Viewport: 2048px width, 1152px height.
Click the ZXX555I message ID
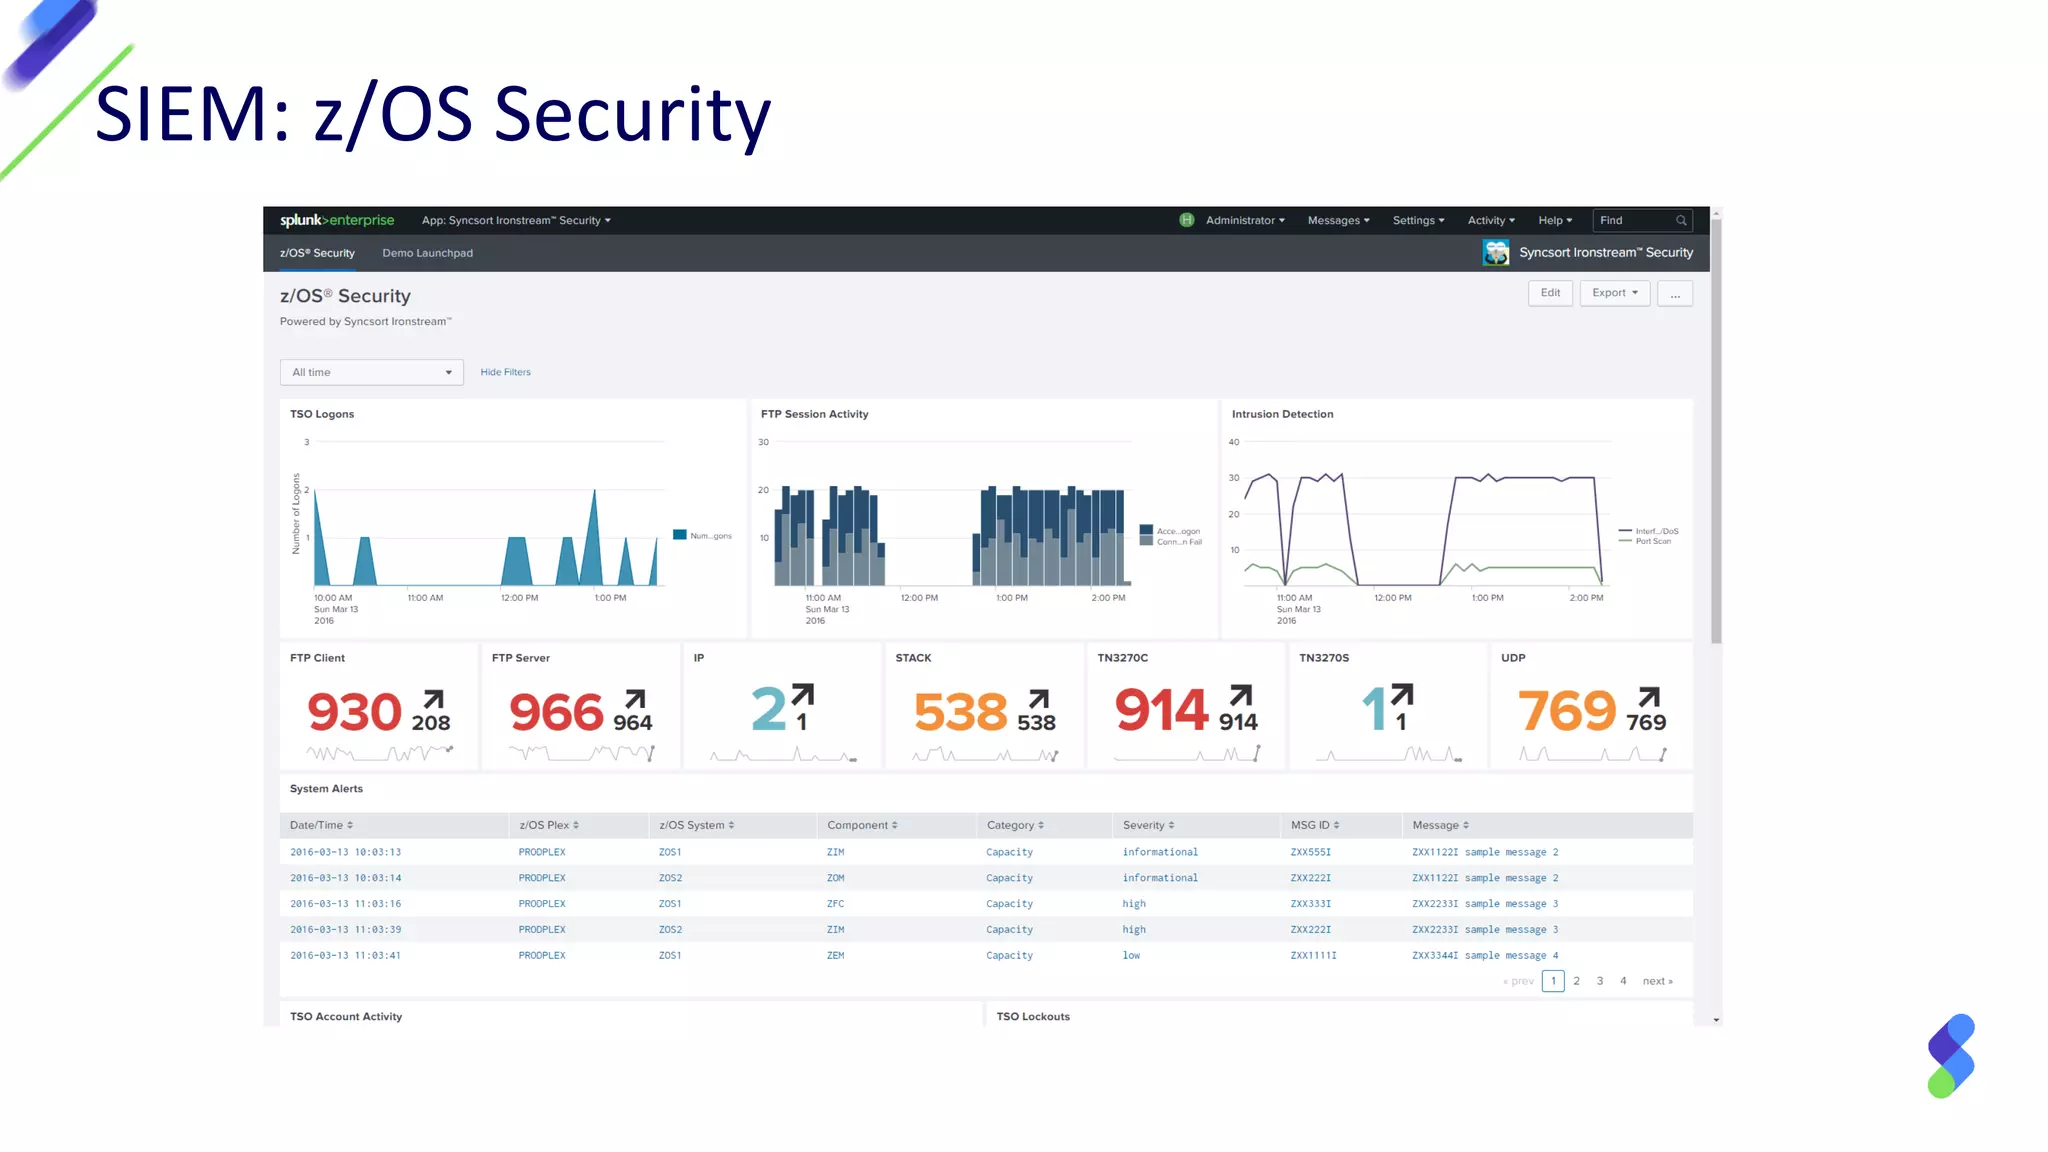pyautogui.click(x=1310, y=852)
